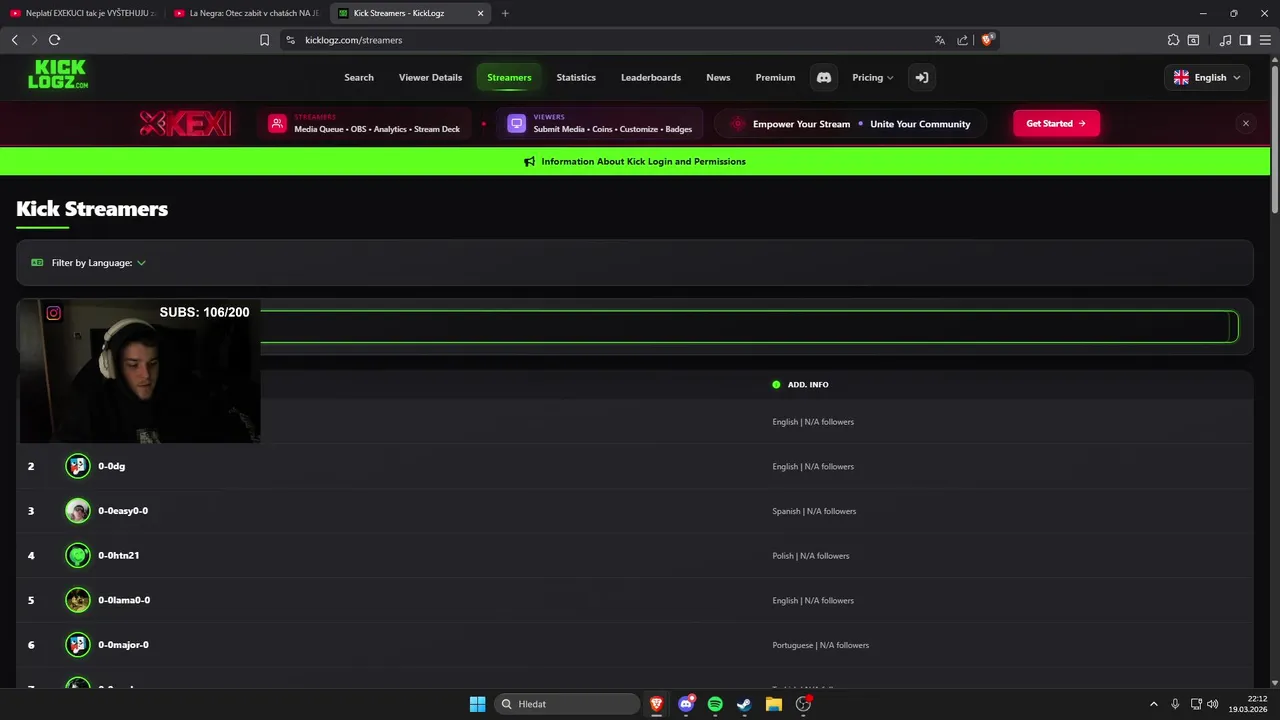This screenshot has width=1280, height=720.
Task: Click the 0-0easy0-0 streamer avatar
Action: (78, 511)
